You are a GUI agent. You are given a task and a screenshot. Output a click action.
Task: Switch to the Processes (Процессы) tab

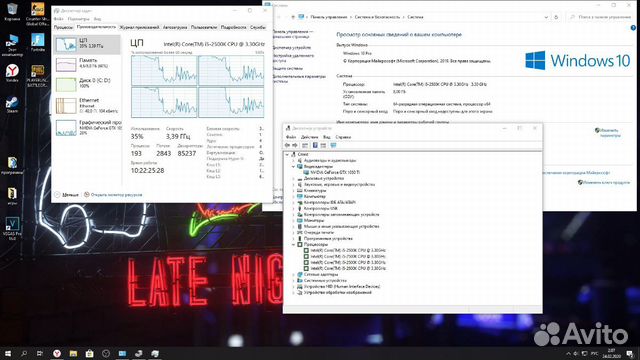63,27
